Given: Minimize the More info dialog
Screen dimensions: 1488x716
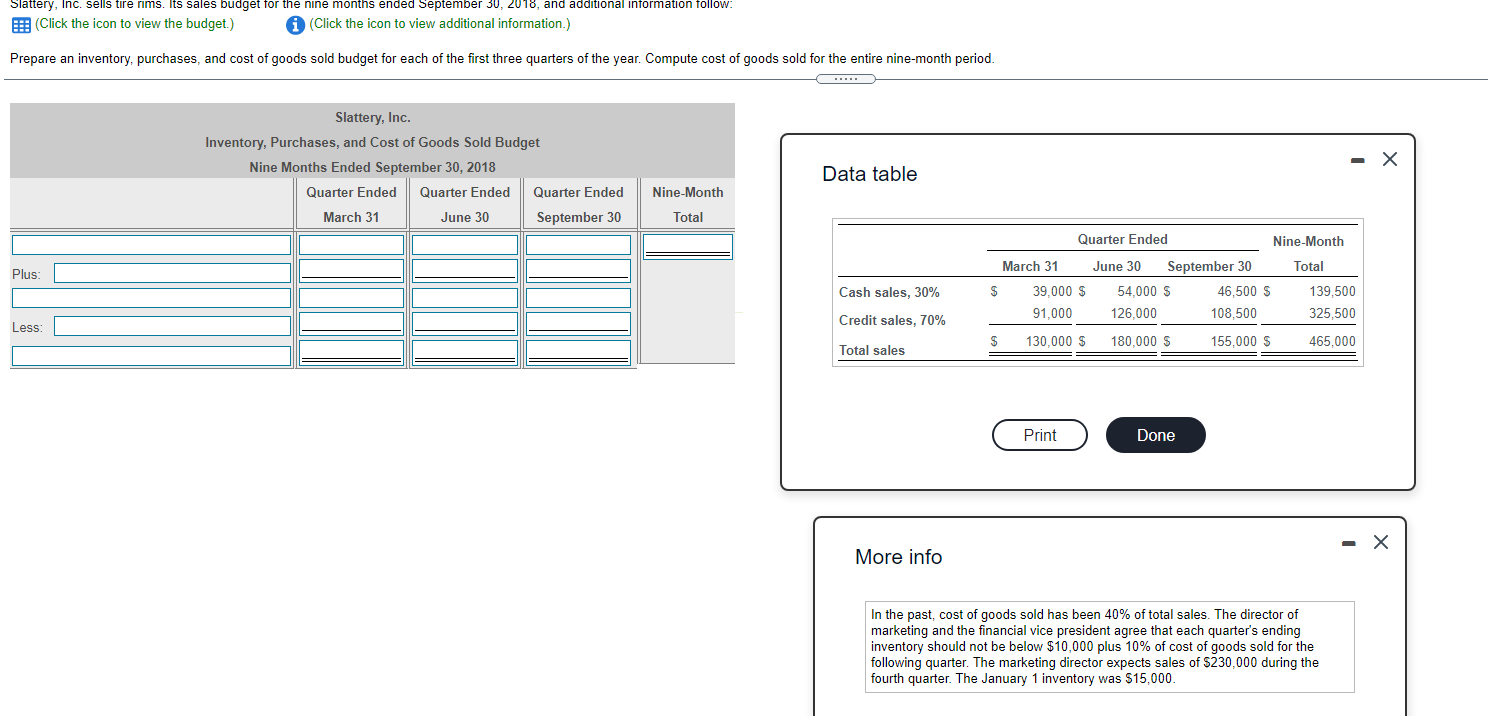Looking at the screenshot, I should 1349,543.
